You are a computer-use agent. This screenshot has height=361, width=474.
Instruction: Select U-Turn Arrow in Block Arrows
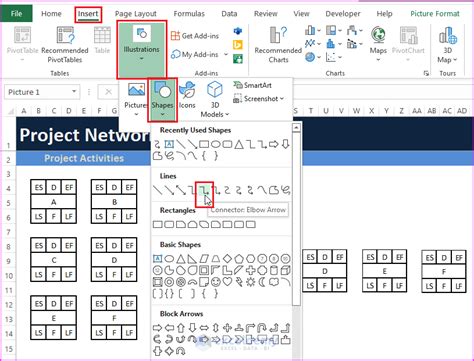[x=262, y=328]
